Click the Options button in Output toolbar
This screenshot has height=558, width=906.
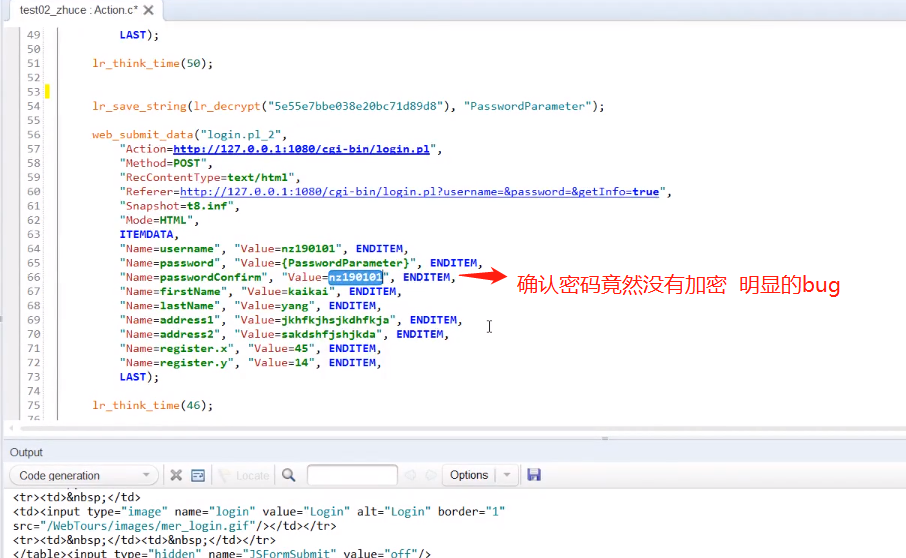(469, 475)
